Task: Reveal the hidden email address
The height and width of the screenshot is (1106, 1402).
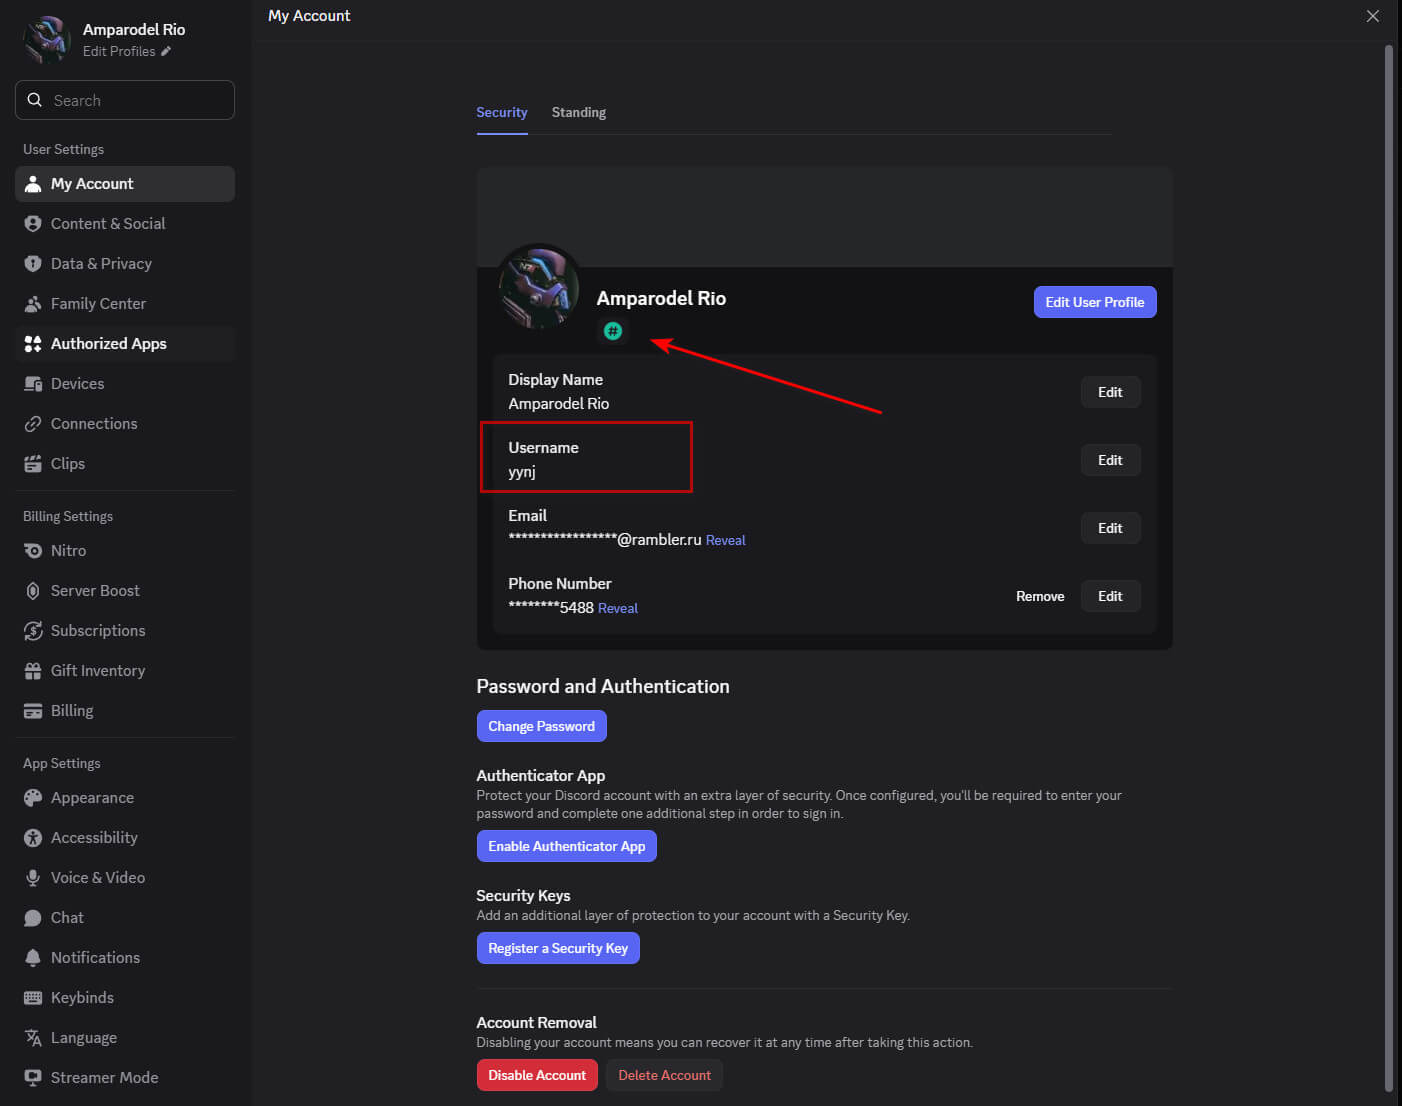Action: tap(725, 541)
